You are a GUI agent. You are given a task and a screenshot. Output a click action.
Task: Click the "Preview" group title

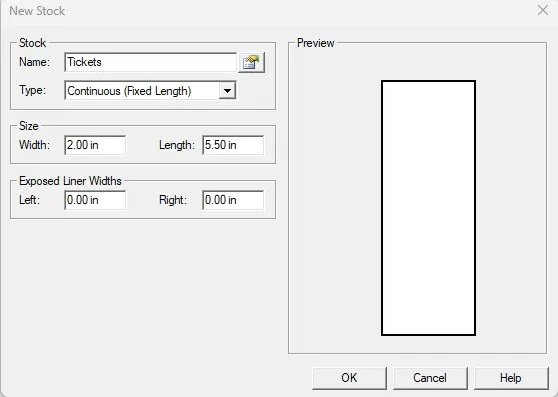point(316,43)
